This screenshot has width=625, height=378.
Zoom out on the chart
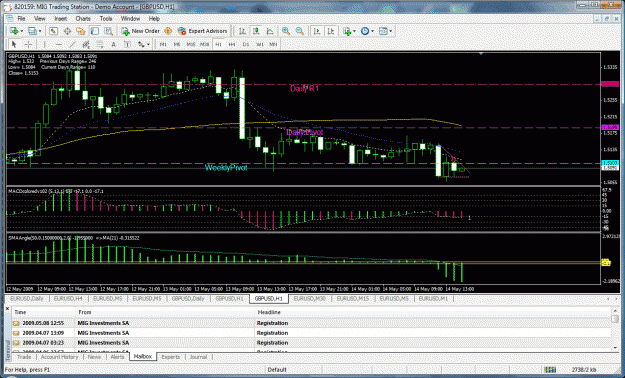(300, 31)
